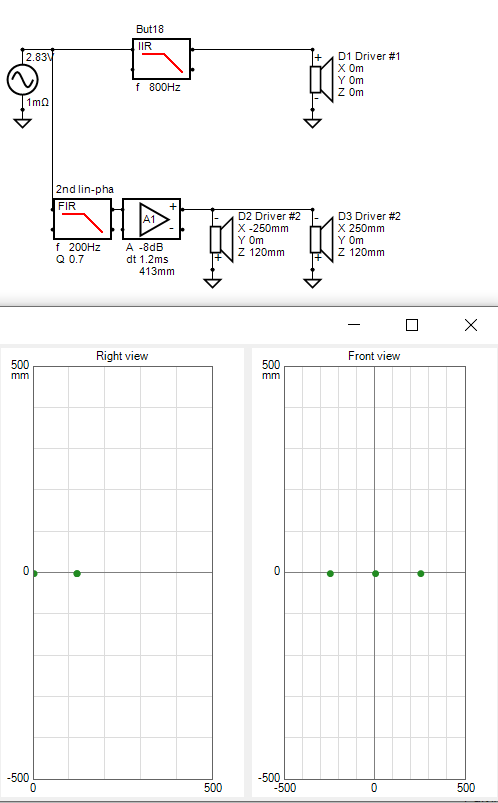Click the 'X -250mm' coordinate of D2
The image size is (498, 803).
(x=263, y=228)
